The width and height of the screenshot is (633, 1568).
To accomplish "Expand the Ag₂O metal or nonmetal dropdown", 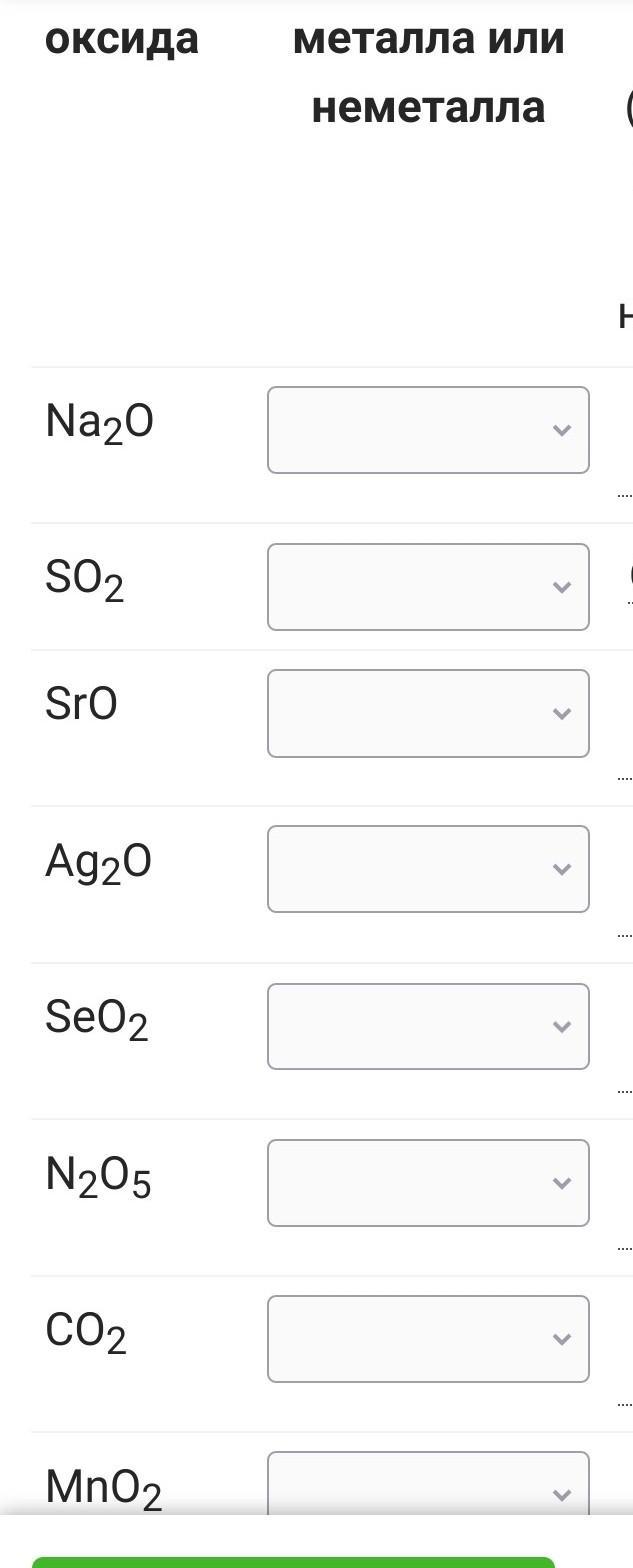I will click(x=428, y=869).
